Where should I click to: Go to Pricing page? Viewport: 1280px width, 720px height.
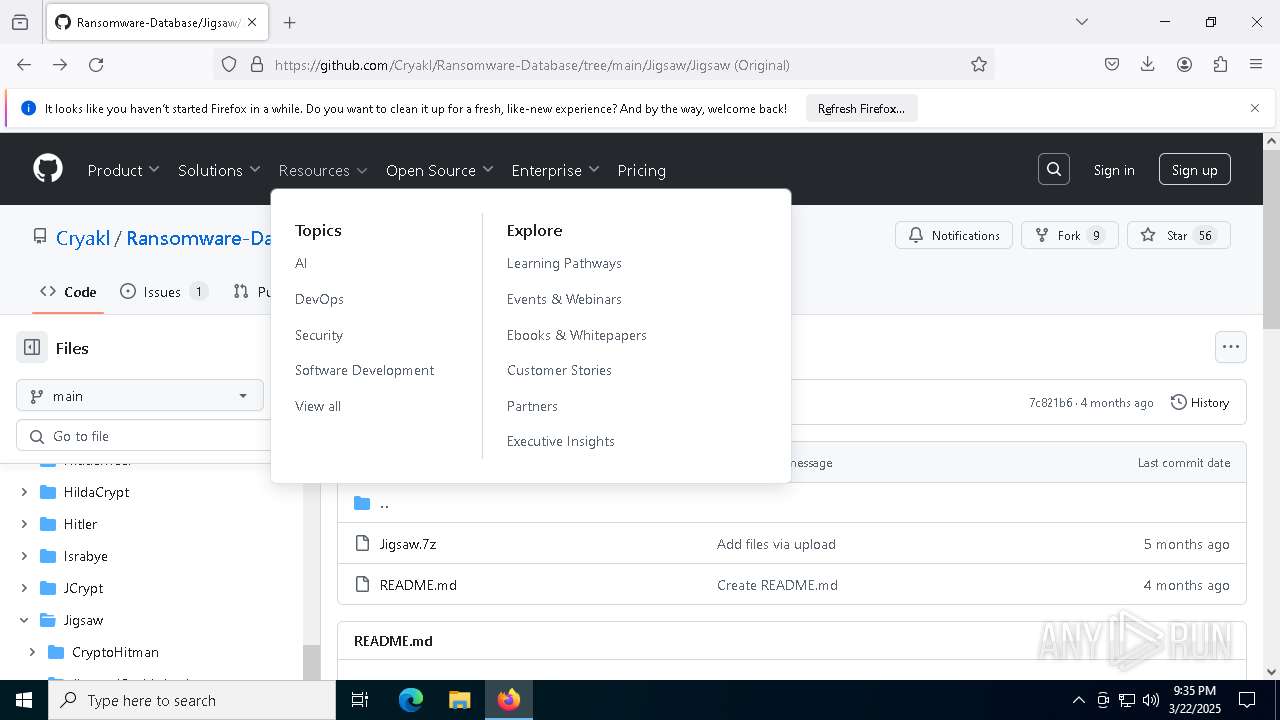pyautogui.click(x=642, y=170)
